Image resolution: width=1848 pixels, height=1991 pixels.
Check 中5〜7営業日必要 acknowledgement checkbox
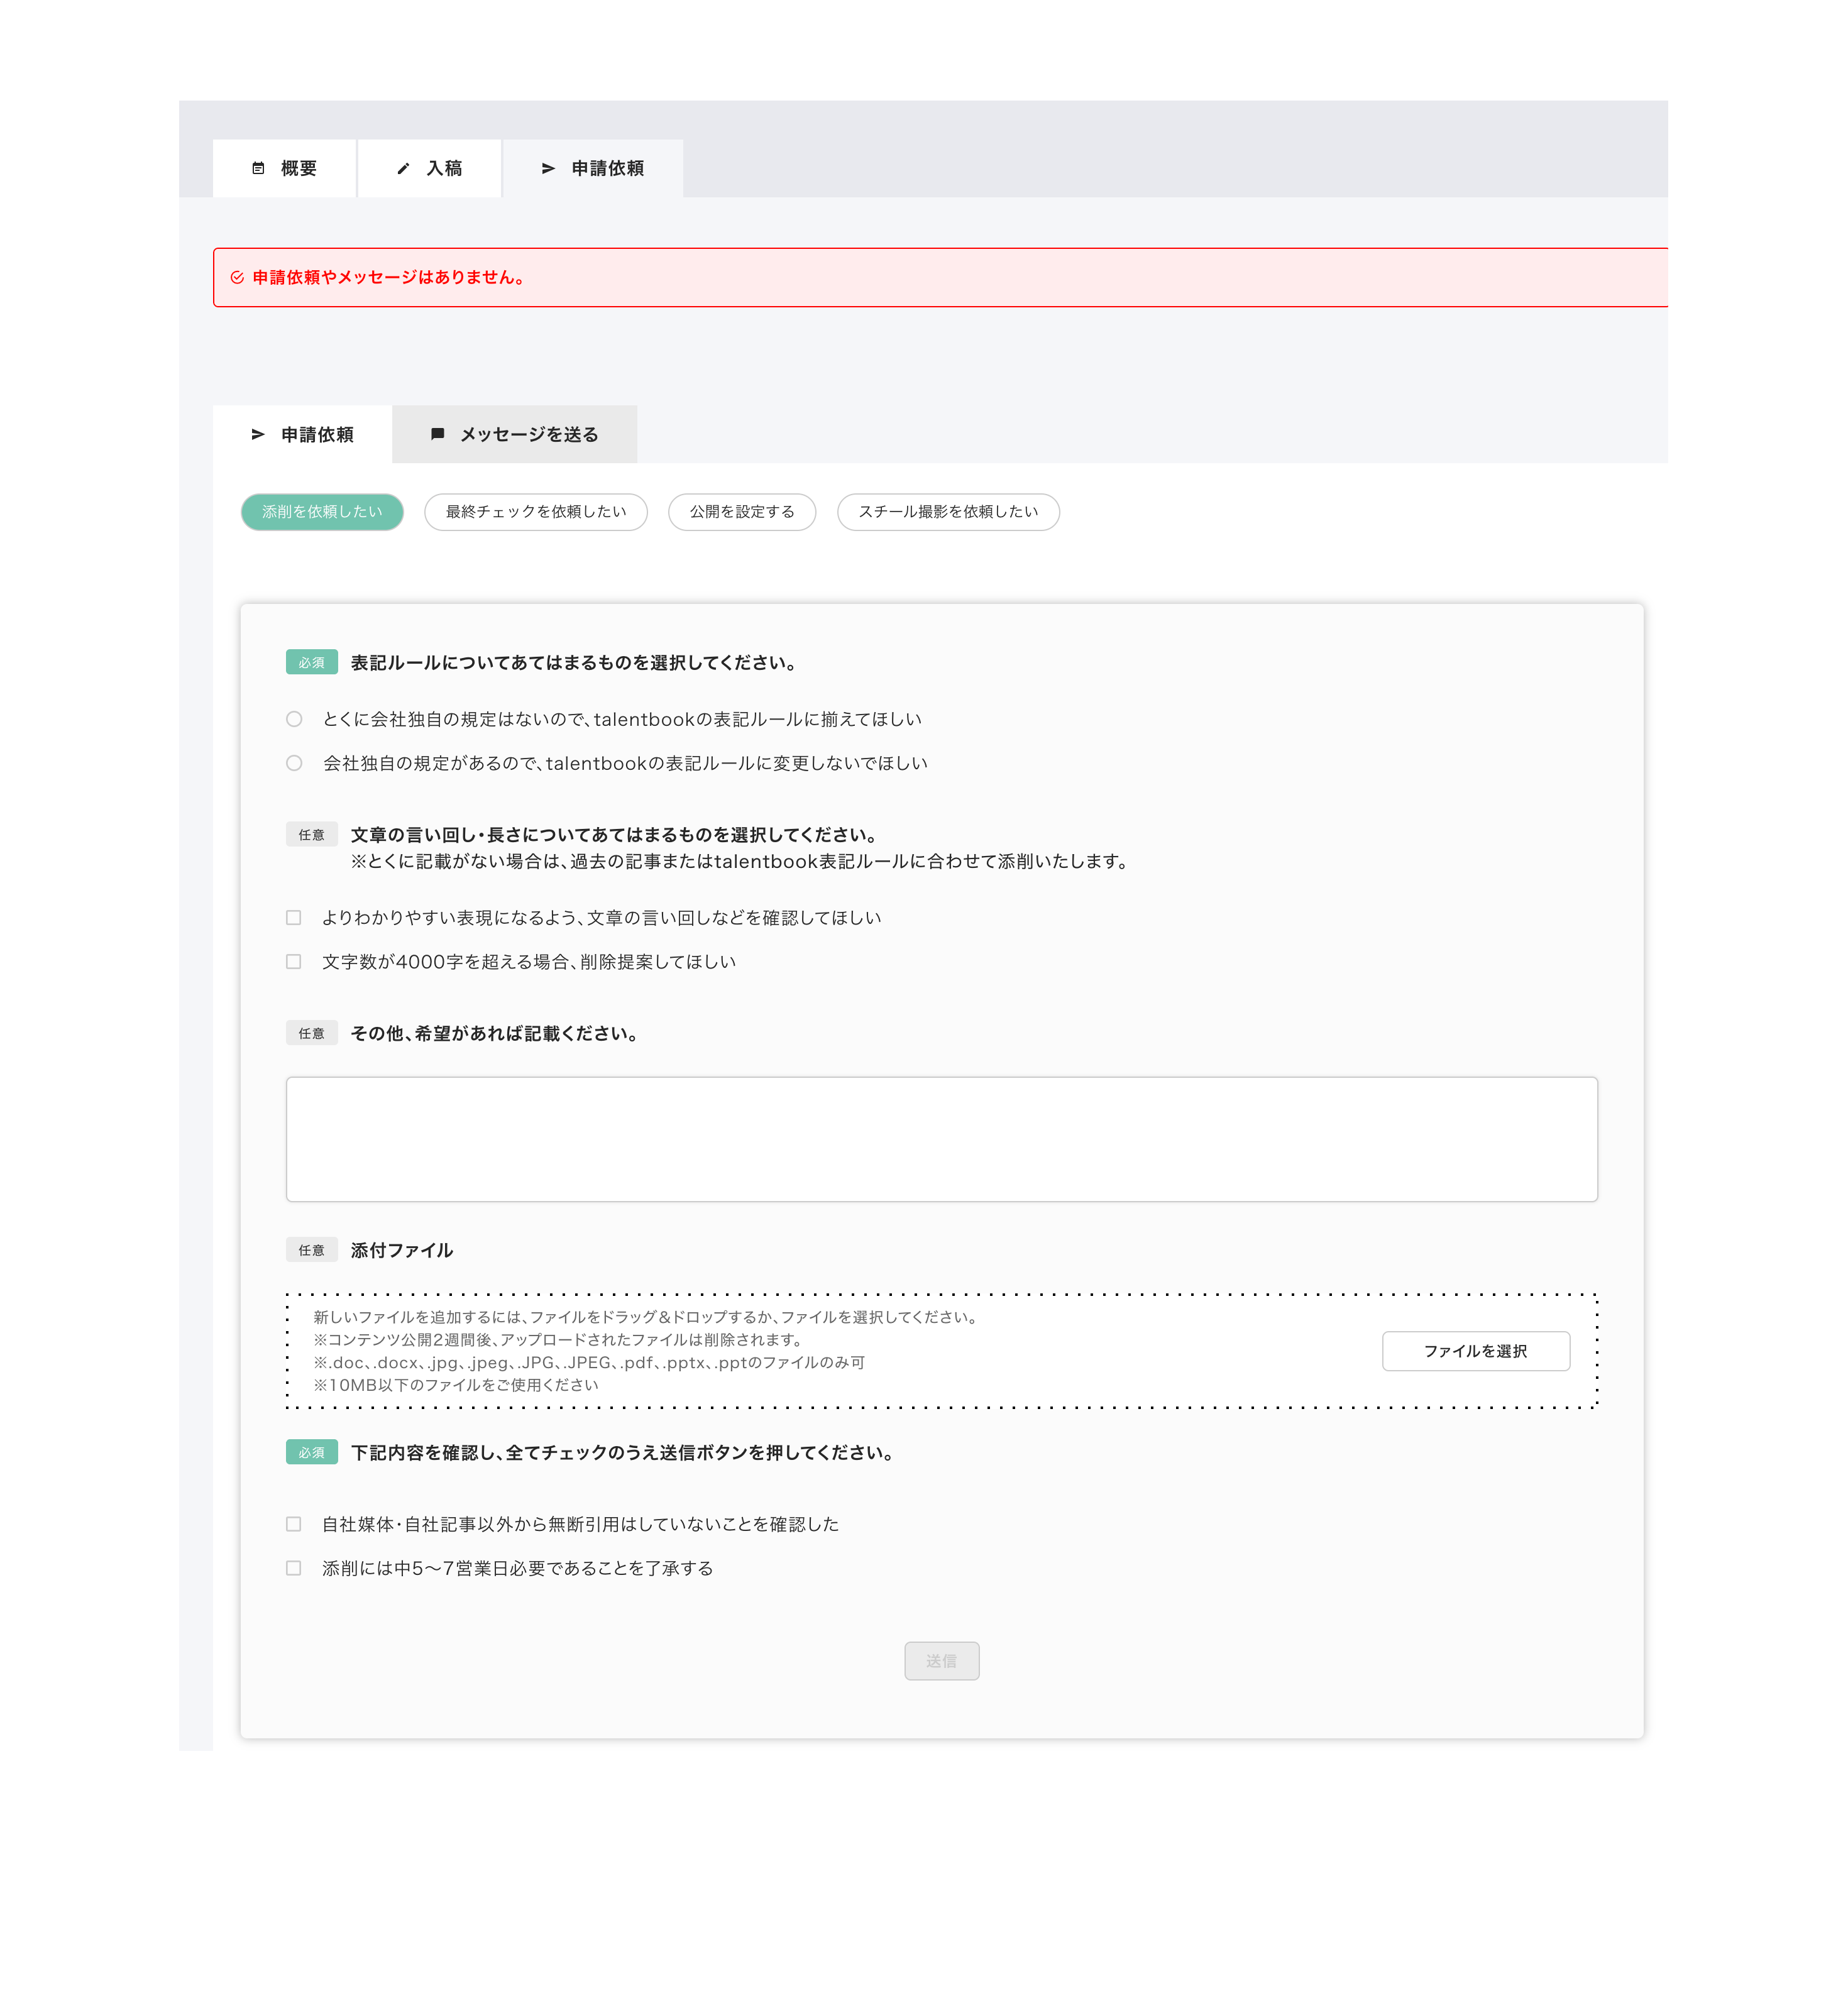coord(294,1568)
